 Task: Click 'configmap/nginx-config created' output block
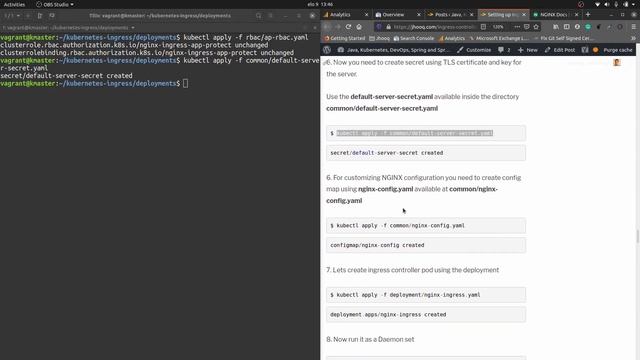click(426, 245)
